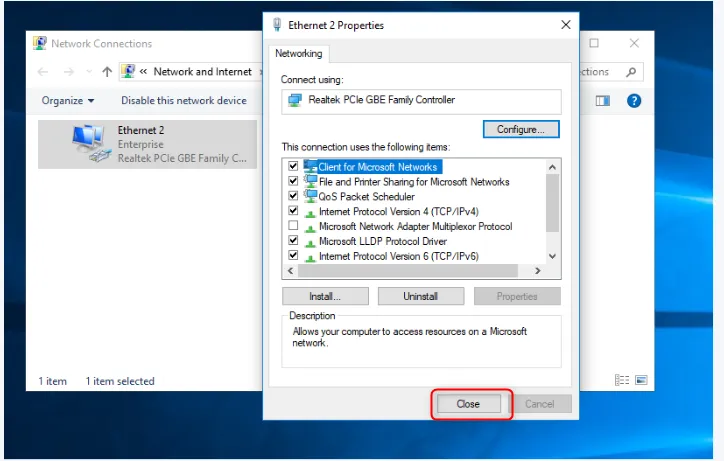Click the horizontal scrollbar thumb in items list
Image resolution: width=724 pixels, height=461 pixels.
(x=408, y=271)
